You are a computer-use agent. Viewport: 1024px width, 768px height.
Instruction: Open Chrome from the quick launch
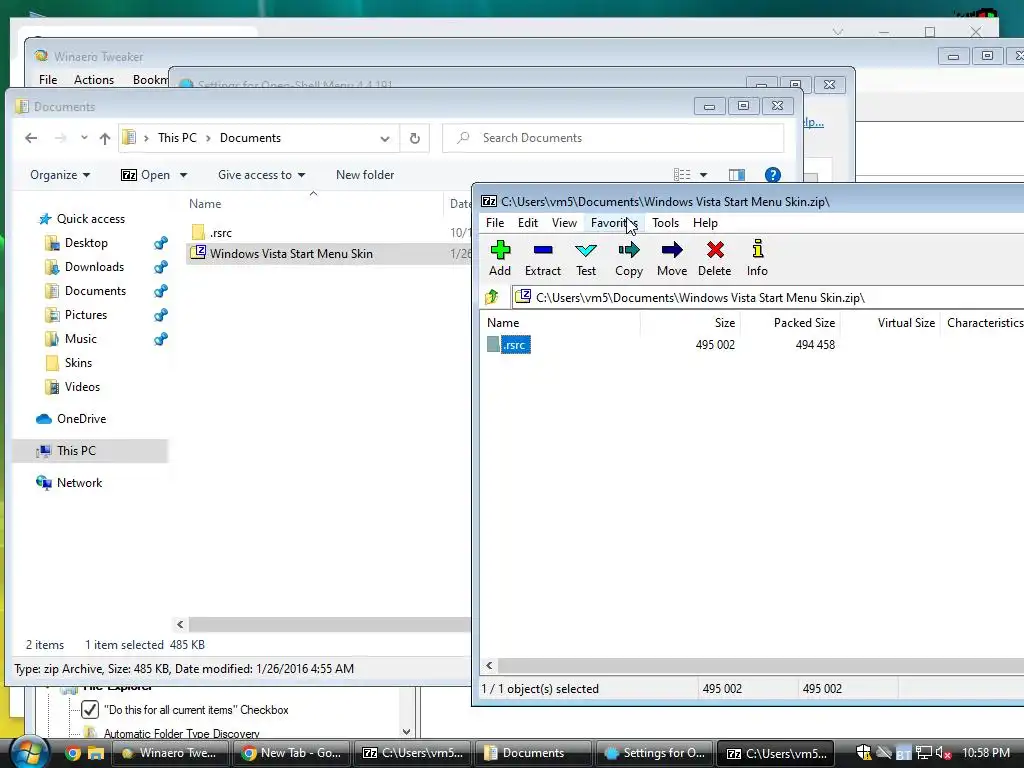click(73, 754)
